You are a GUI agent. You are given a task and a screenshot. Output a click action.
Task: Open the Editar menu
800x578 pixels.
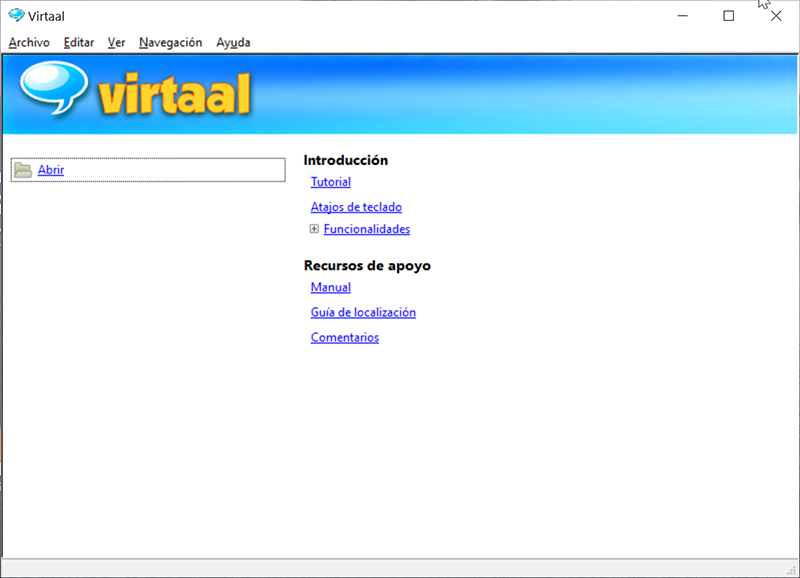click(79, 42)
